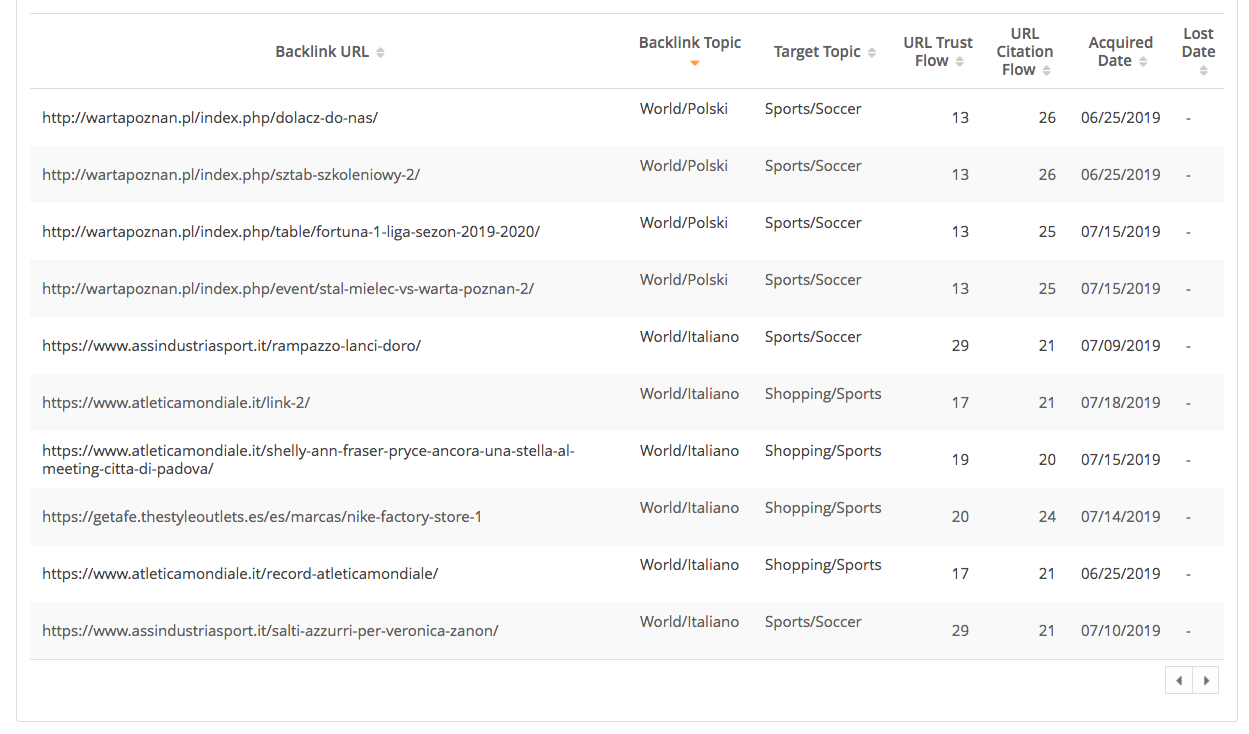Open wartapoznan sztab-szkoleniowy-2 backlink URL
This screenshot has height=734, width=1249.
[231, 174]
